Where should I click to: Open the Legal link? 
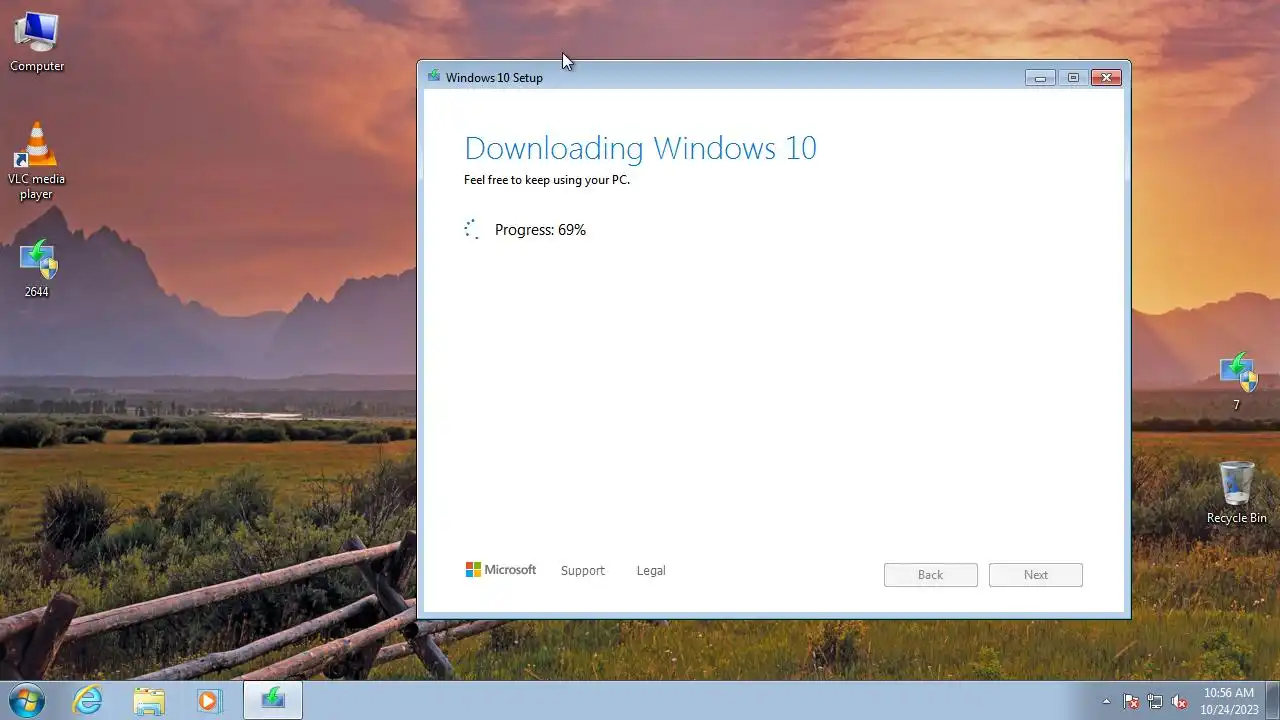pyautogui.click(x=651, y=570)
